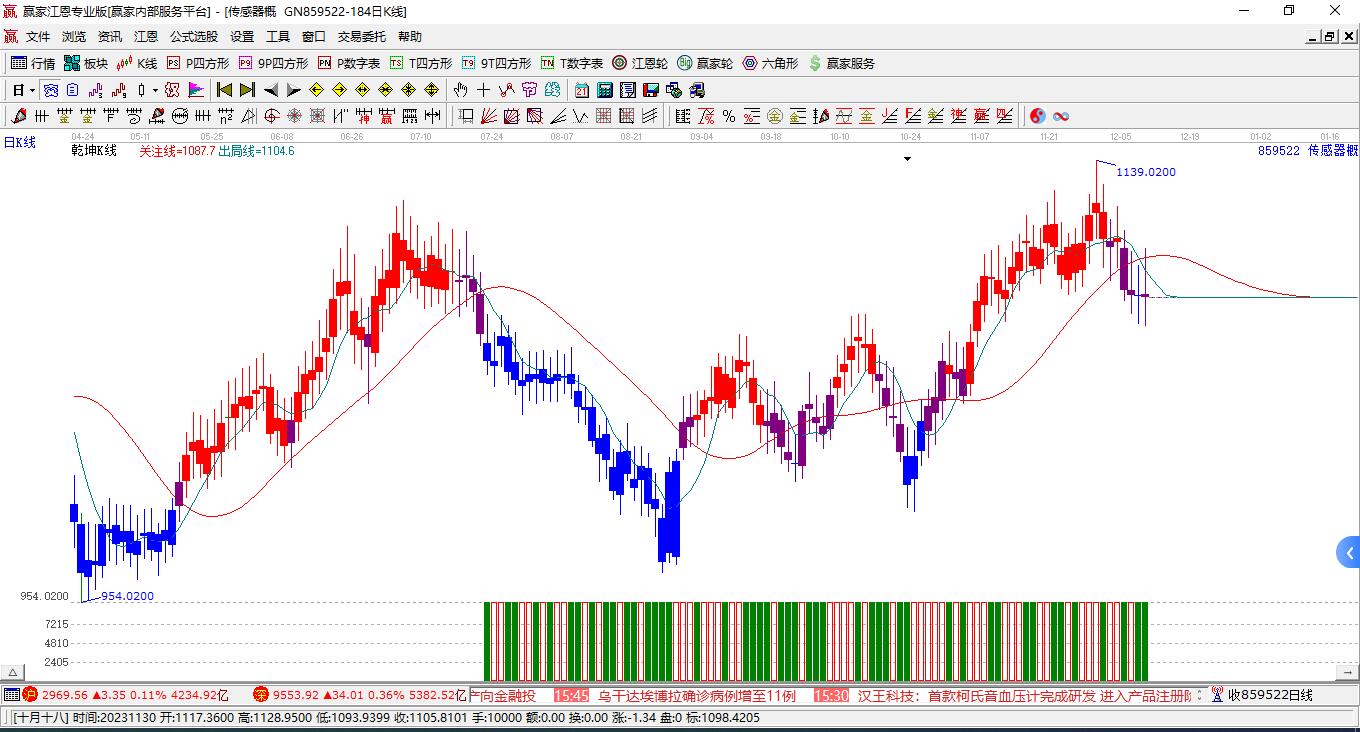1360x732 pixels.
Task: Click the 日K线 period label
Action: click(19, 142)
